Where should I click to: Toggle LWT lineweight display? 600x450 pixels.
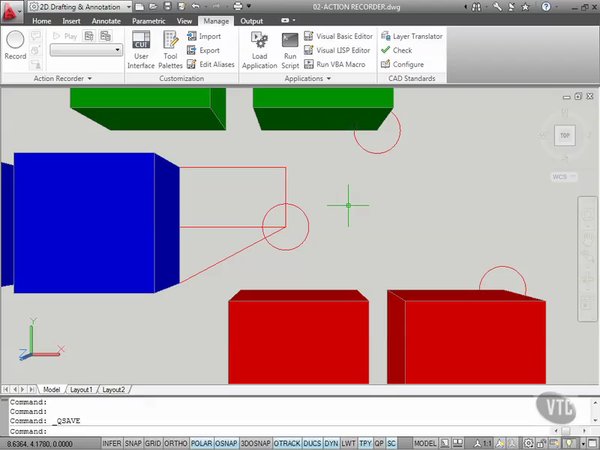pyautogui.click(x=349, y=443)
